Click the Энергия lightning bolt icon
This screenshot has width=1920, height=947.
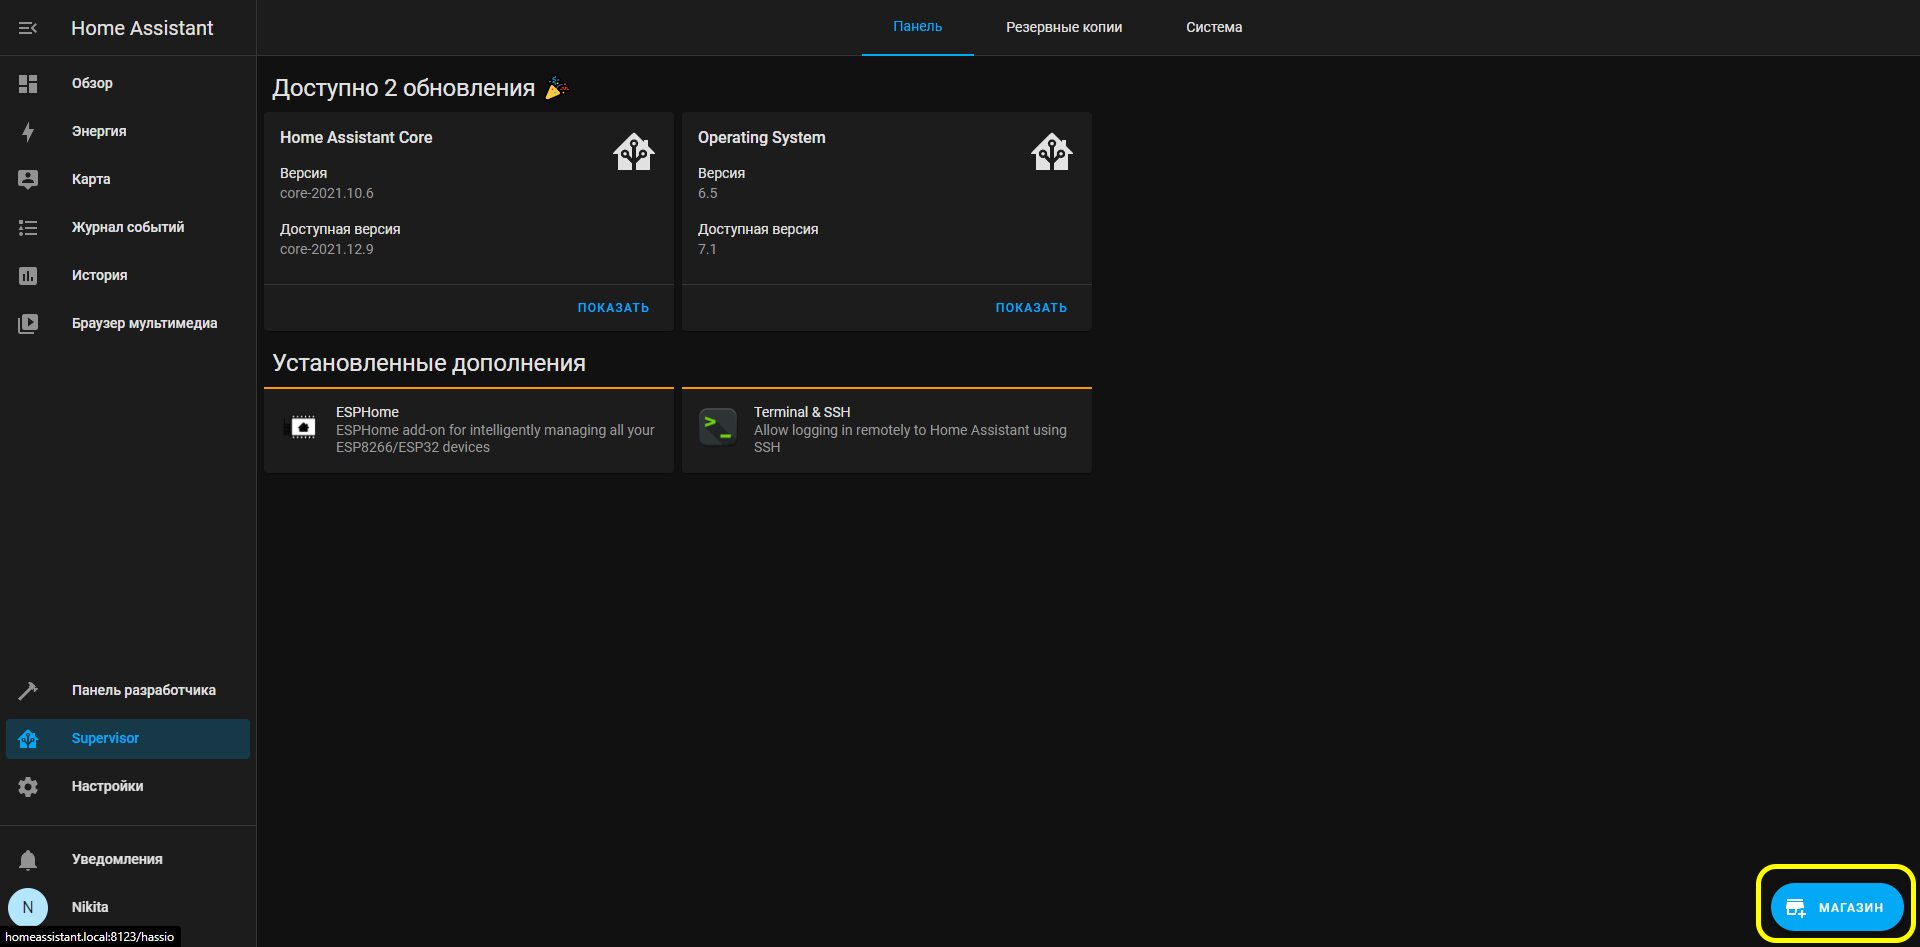click(28, 132)
